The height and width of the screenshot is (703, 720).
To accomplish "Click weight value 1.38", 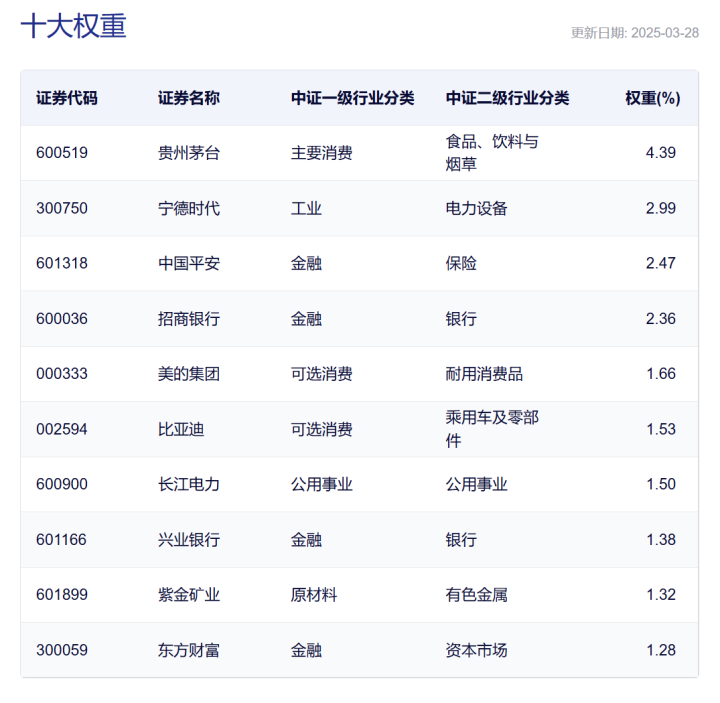I will [661, 540].
